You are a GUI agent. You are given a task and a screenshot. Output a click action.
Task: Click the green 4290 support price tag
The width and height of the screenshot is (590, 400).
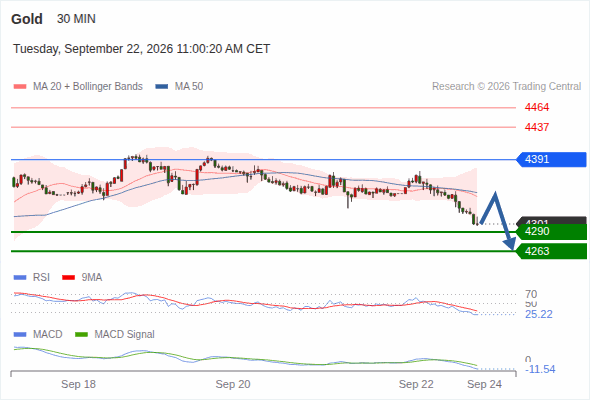pos(551,231)
